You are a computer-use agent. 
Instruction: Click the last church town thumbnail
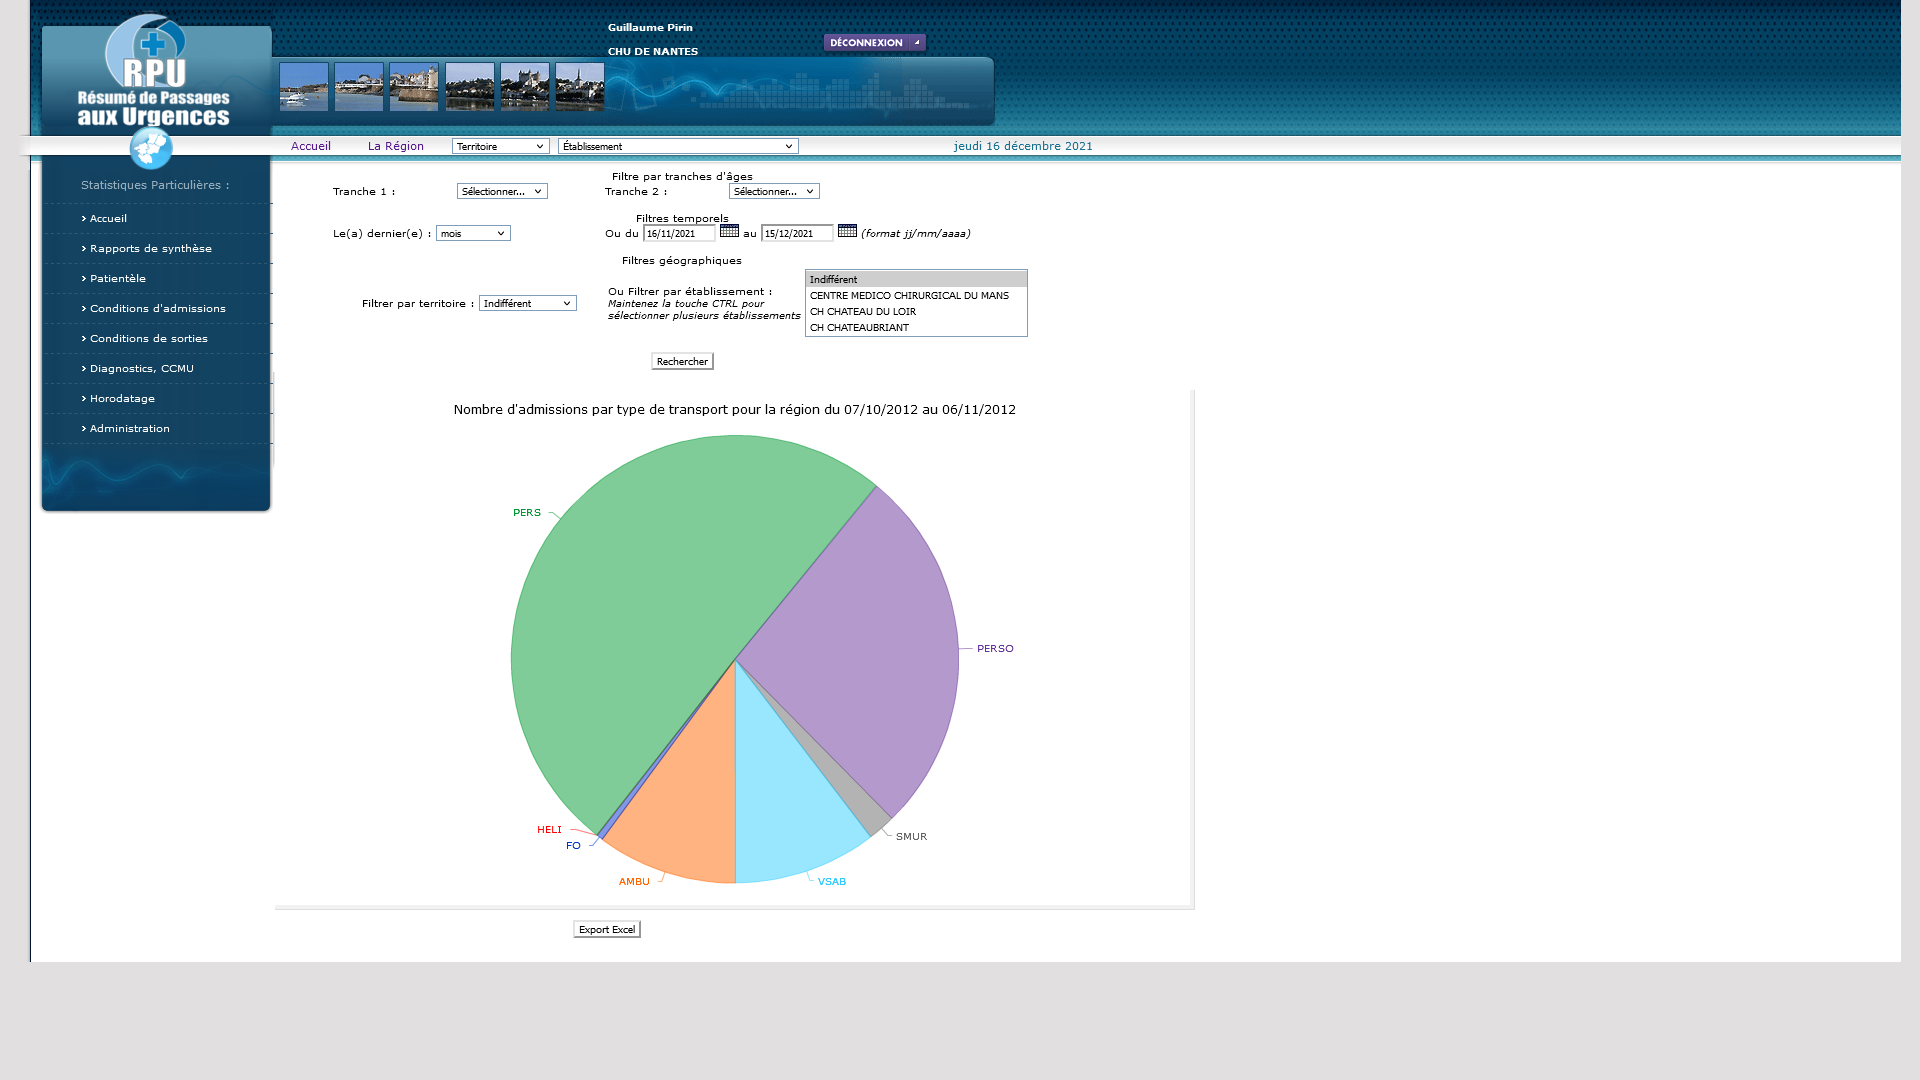click(580, 87)
